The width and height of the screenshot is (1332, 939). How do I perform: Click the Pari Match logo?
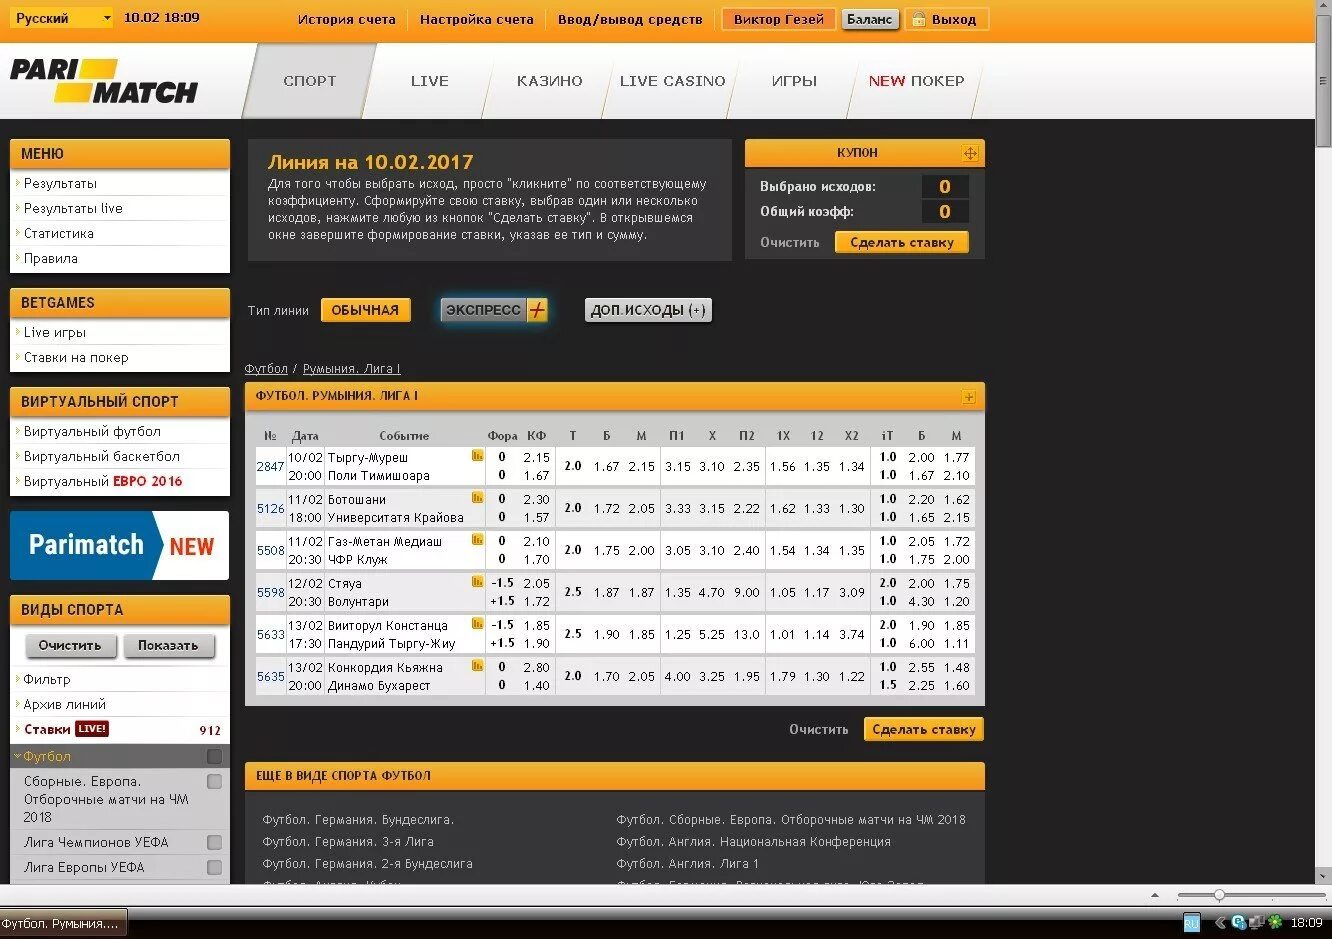click(x=104, y=81)
